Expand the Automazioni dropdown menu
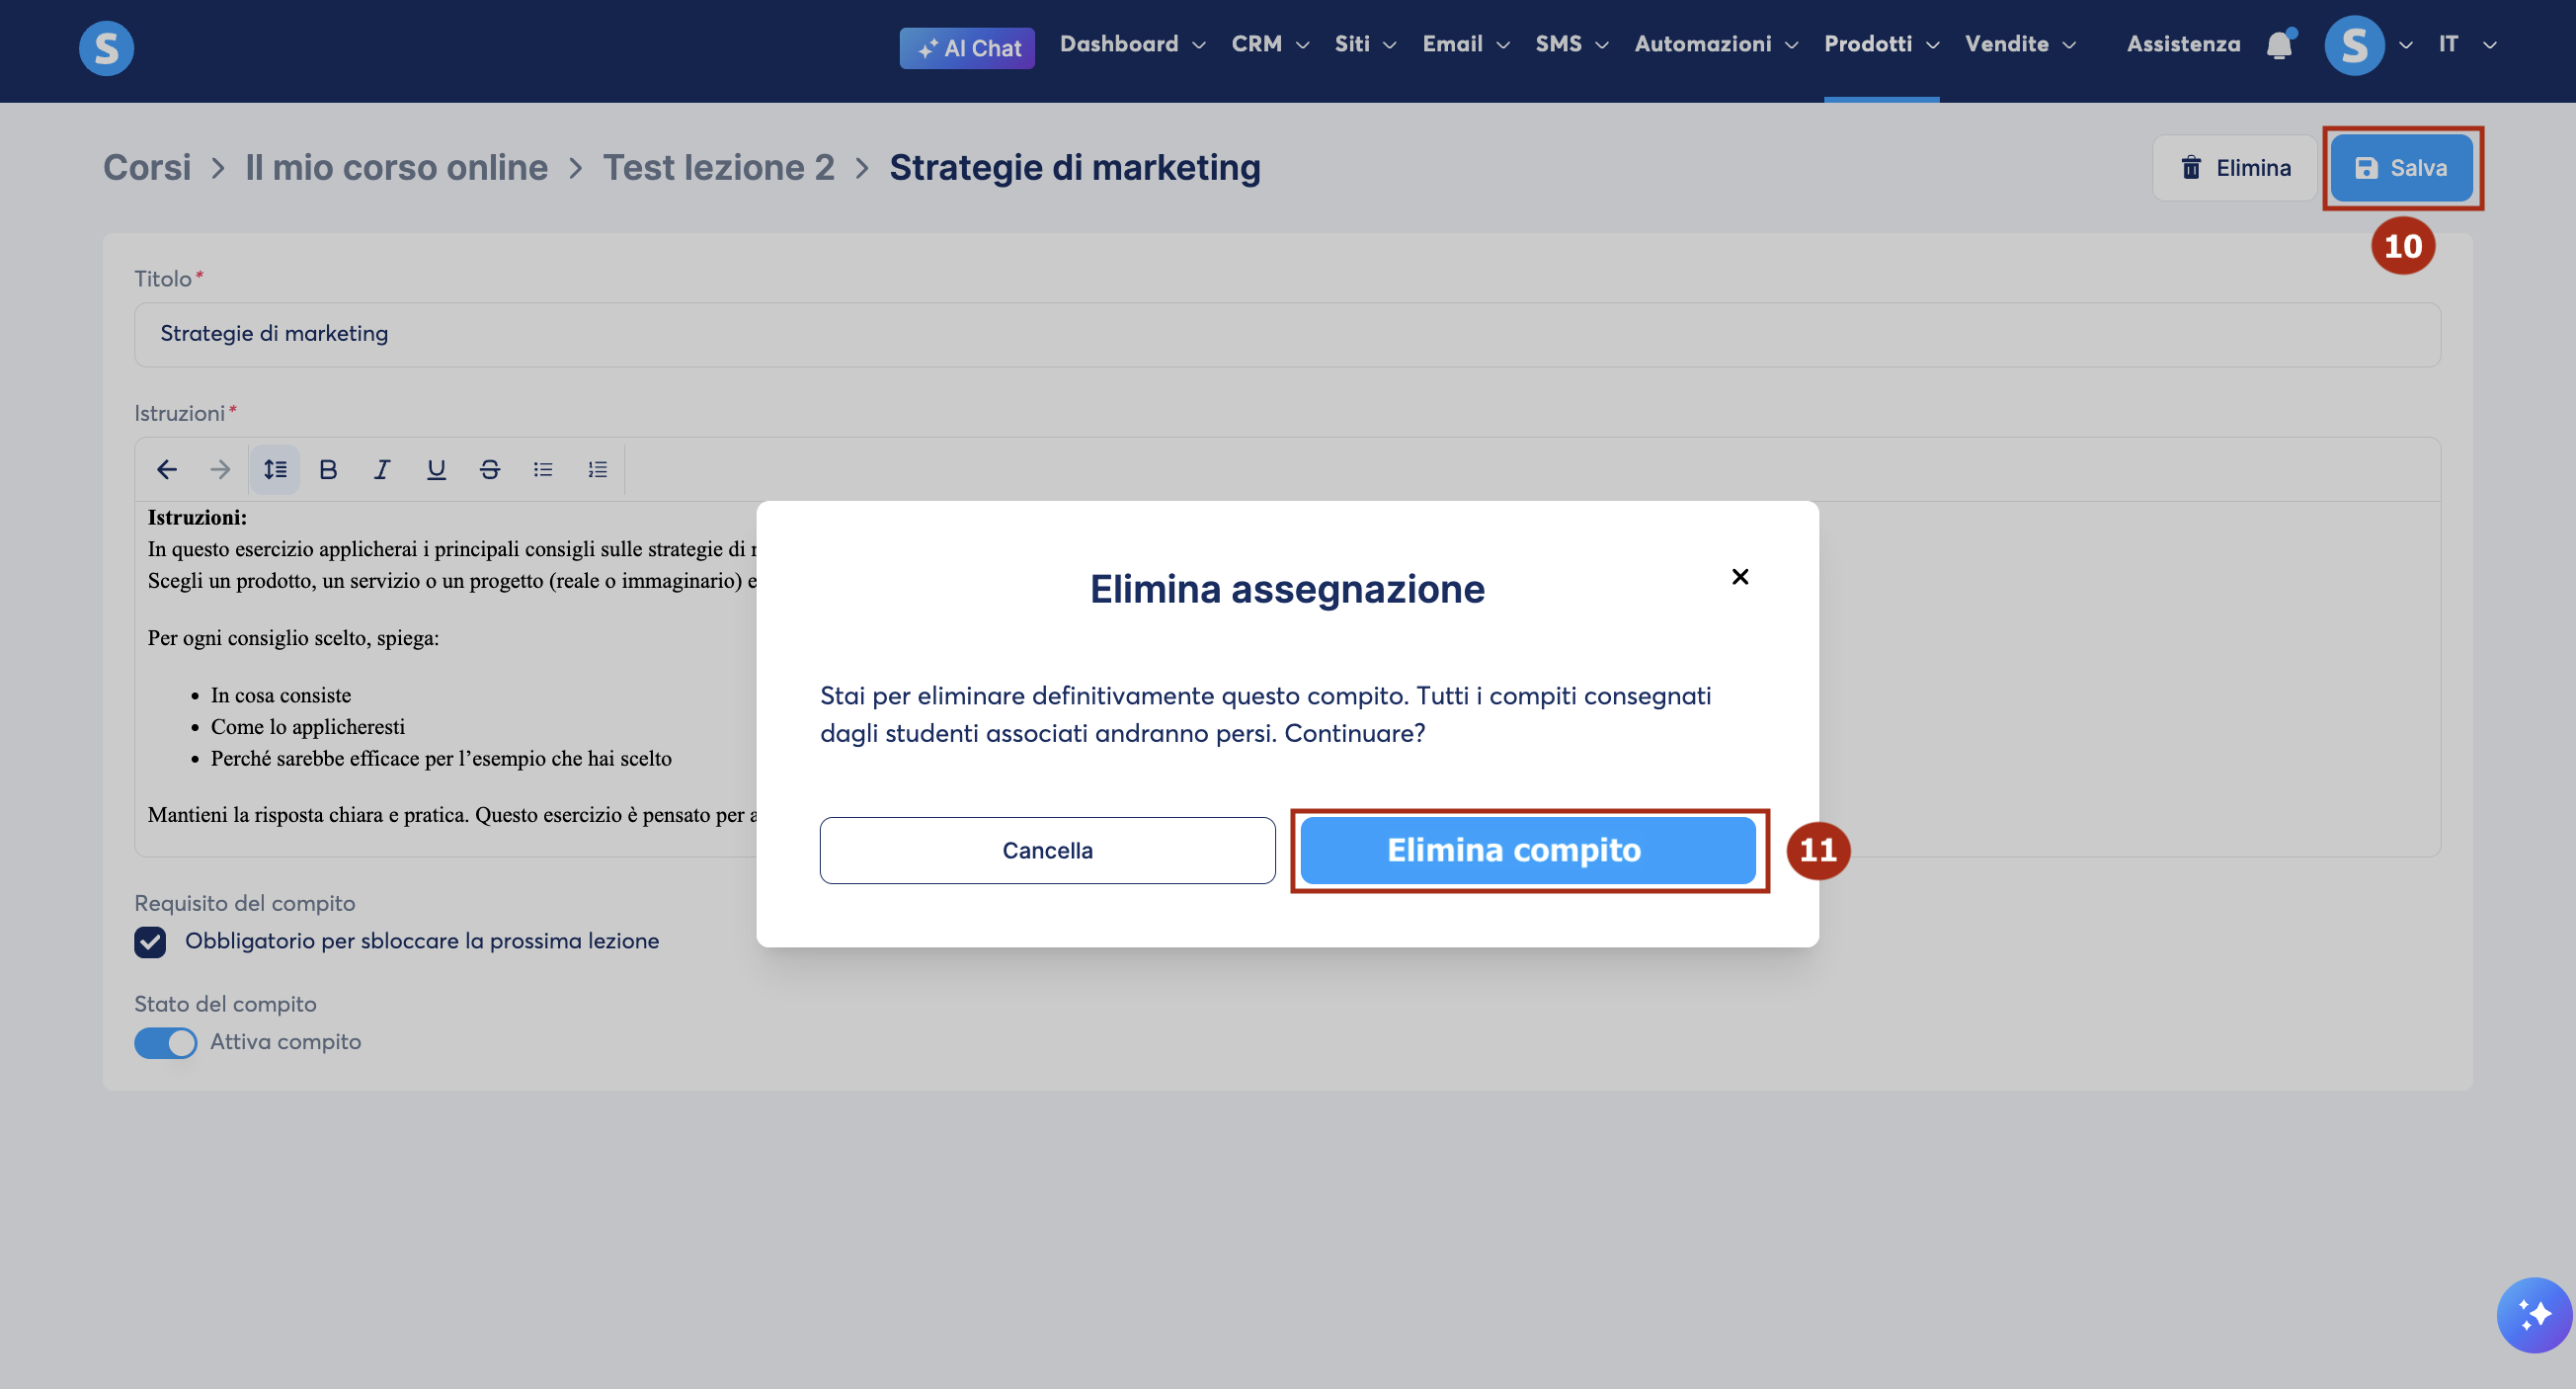The height and width of the screenshot is (1389, 2576). click(x=1716, y=44)
